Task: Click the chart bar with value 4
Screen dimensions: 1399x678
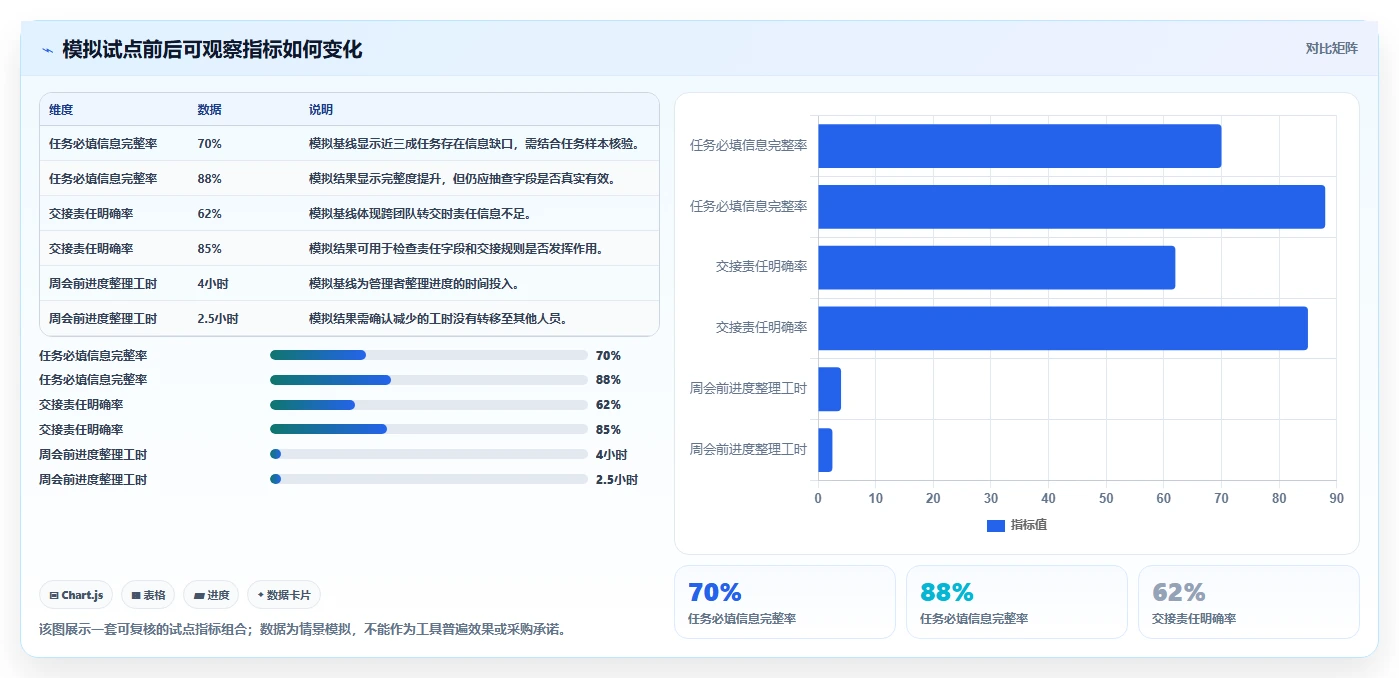Action: coord(829,389)
